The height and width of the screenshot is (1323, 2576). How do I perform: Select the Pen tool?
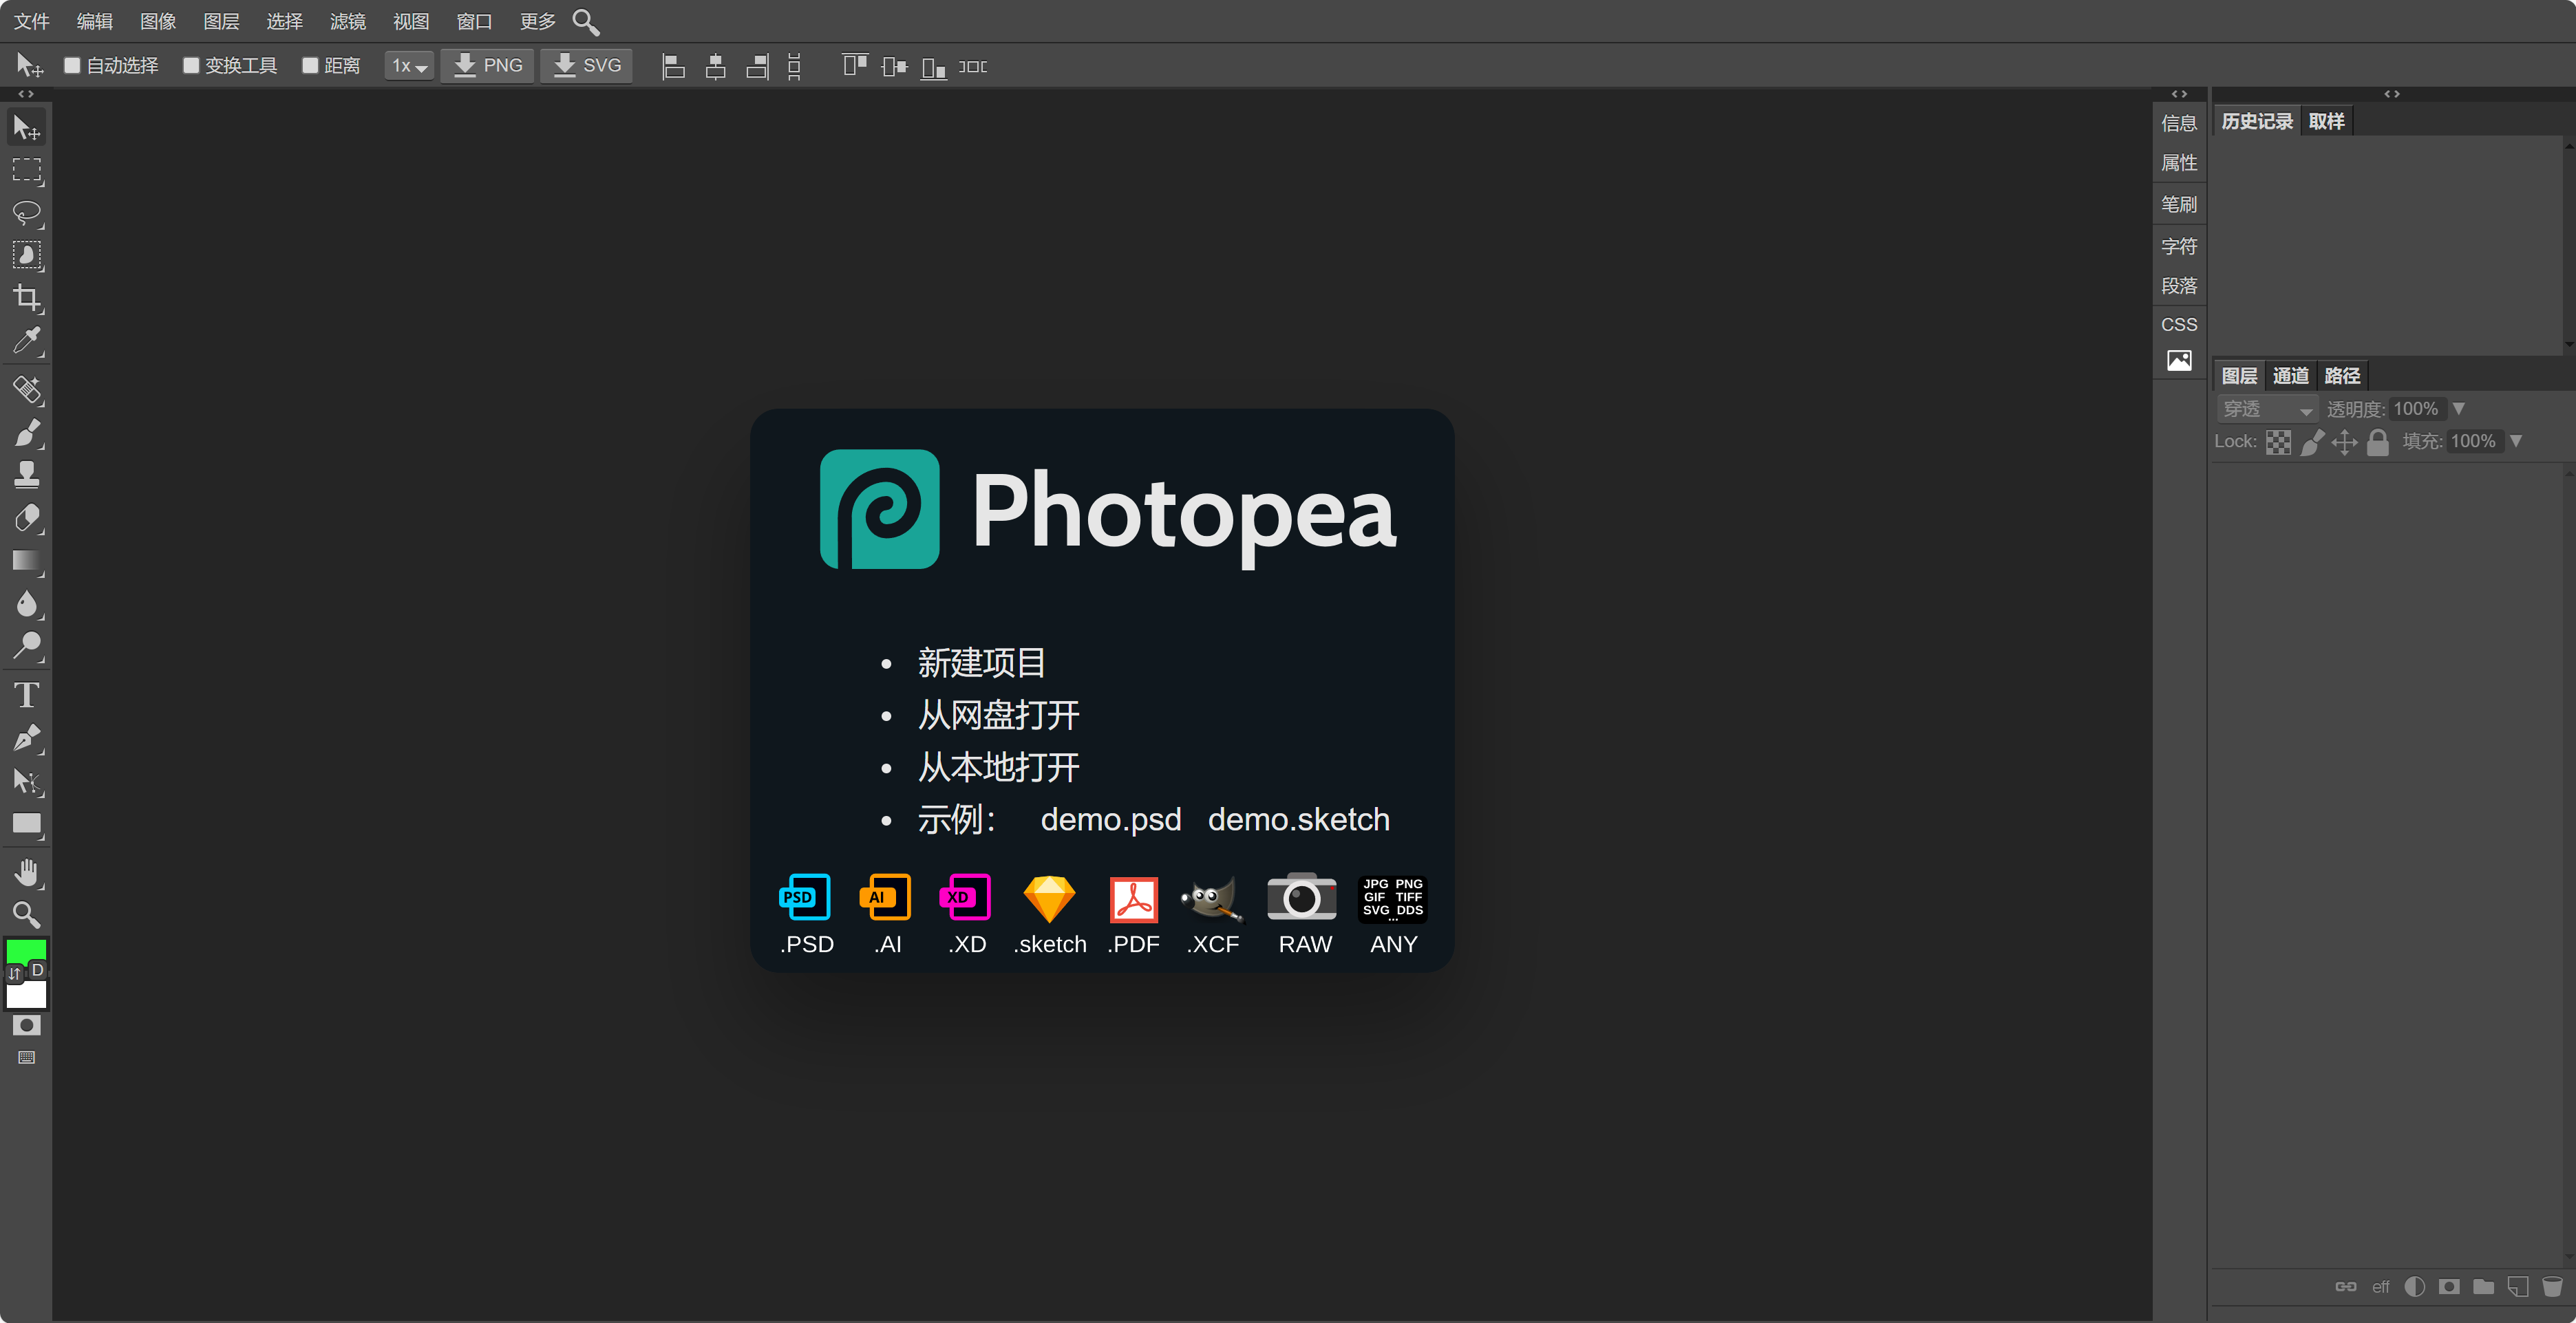[27, 738]
